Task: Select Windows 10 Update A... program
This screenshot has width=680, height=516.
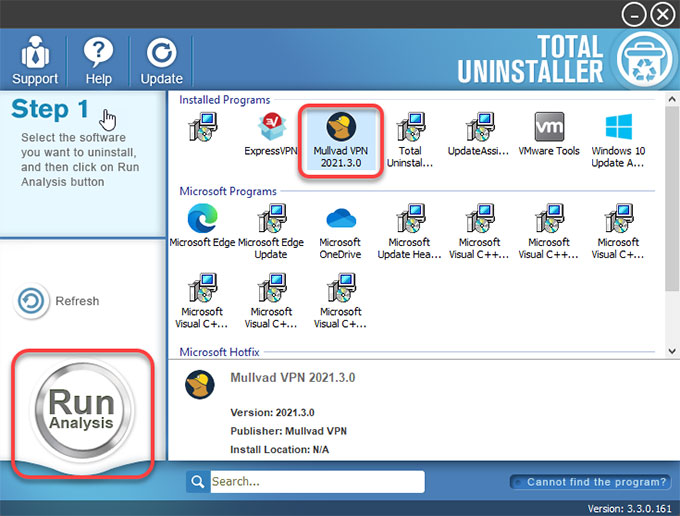Action: coord(618,140)
